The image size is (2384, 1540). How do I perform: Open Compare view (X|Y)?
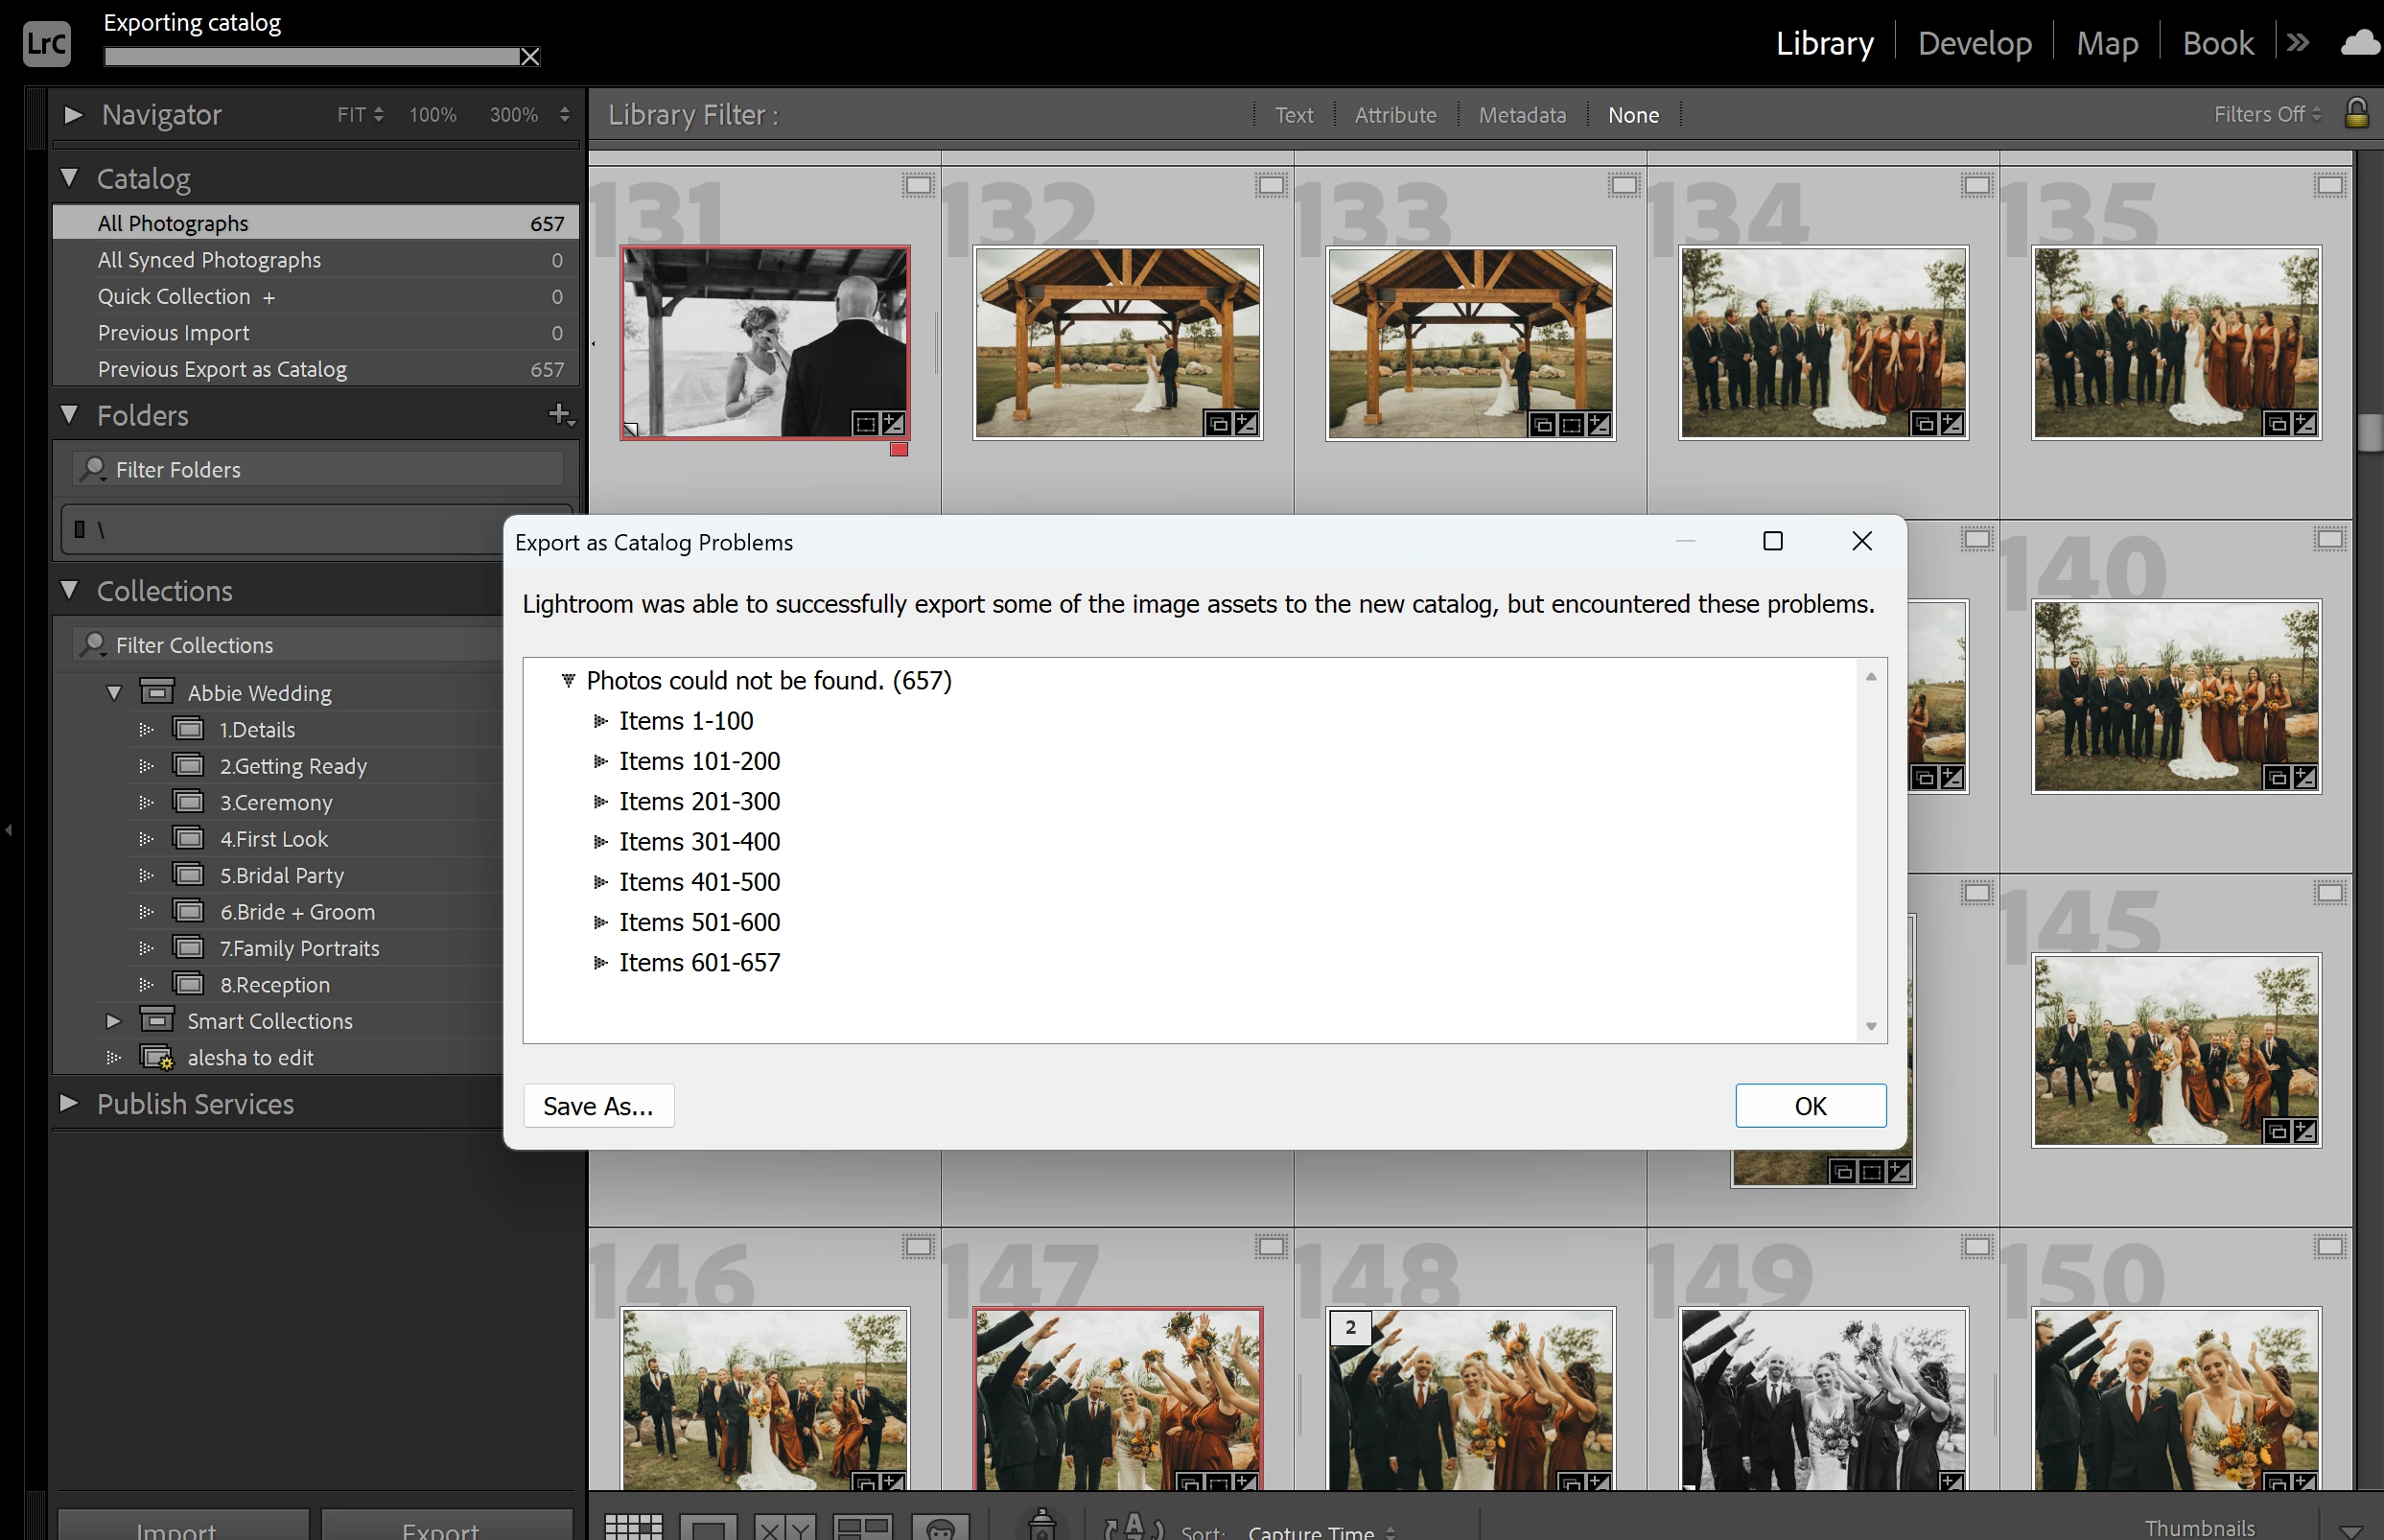(x=784, y=1527)
